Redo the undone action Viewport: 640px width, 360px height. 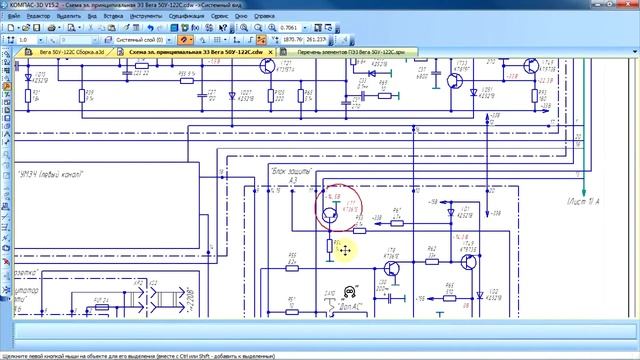click(x=160, y=28)
